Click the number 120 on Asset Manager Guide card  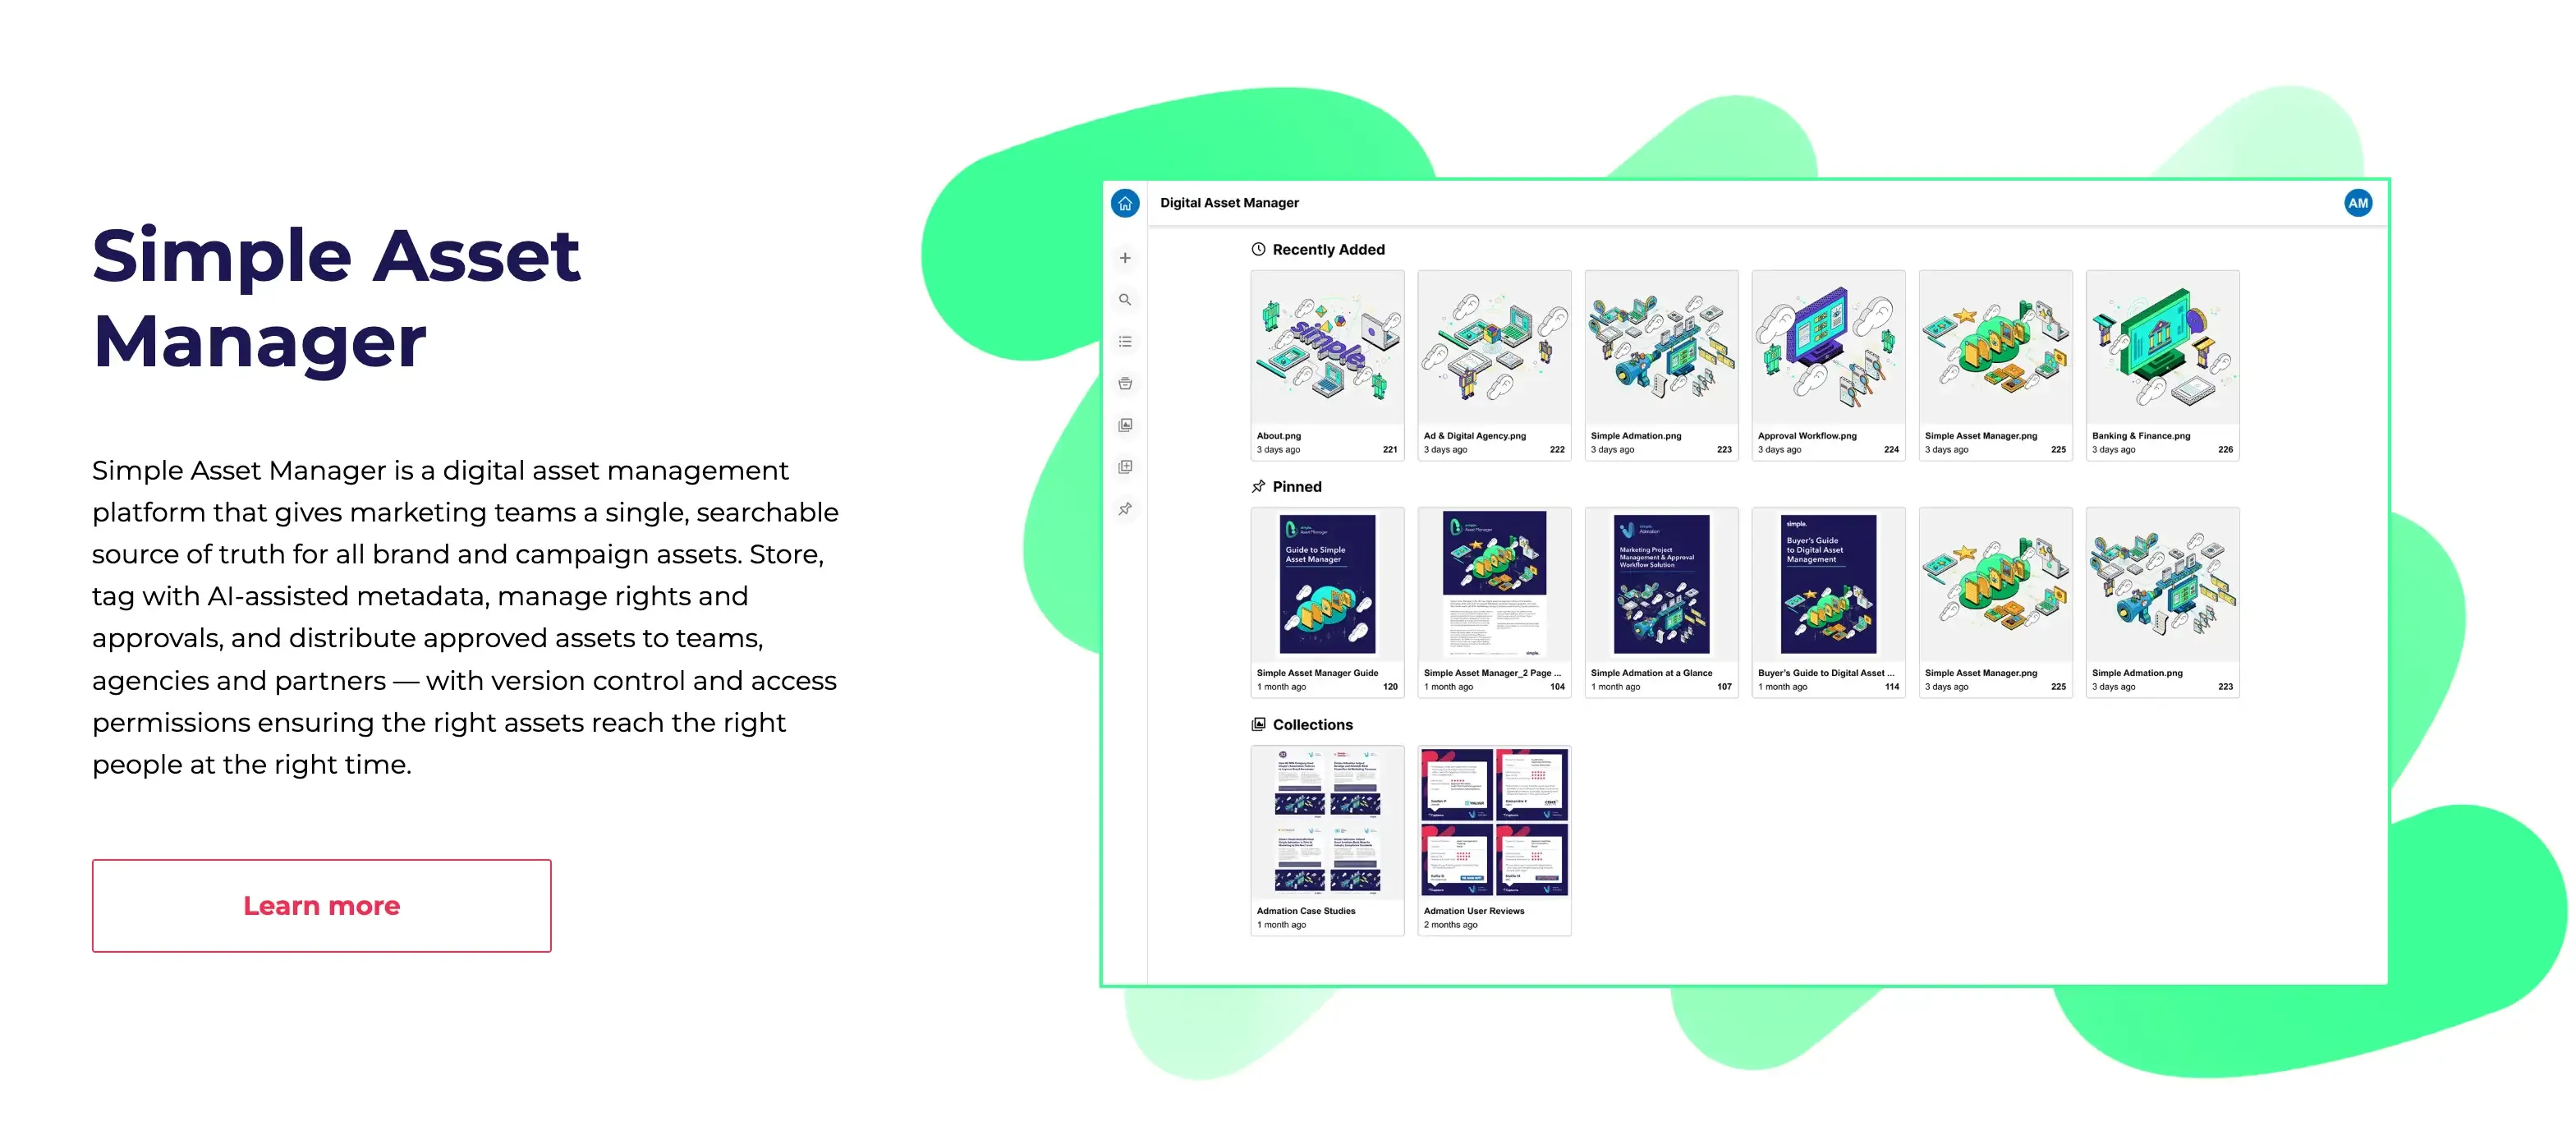pyautogui.click(x=1389, y=687)
